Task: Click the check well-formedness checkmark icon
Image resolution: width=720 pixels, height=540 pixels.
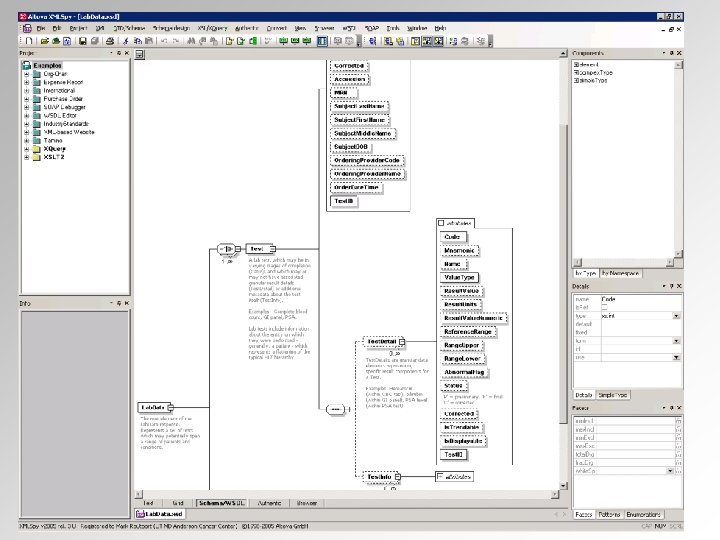Action: (x=268, y=41)
